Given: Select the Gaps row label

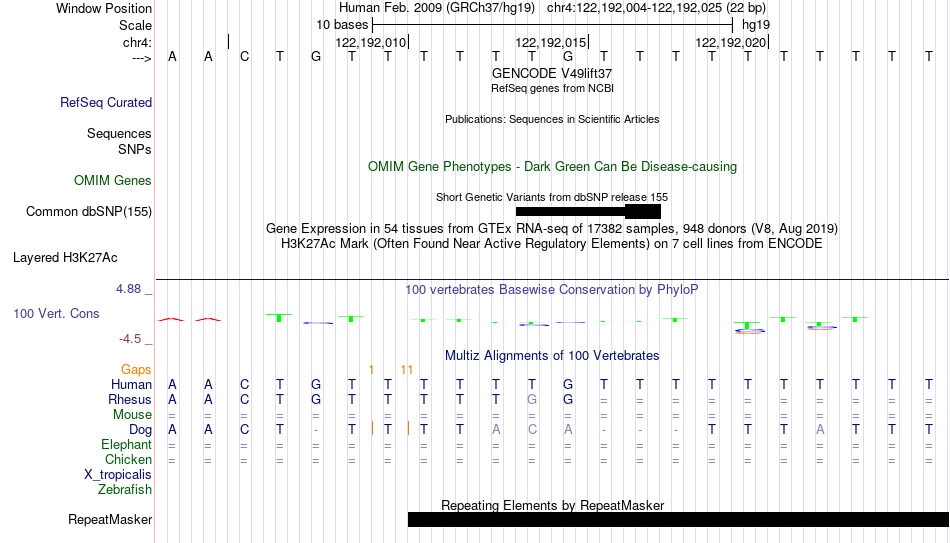Looking at the screenshot, I should pos(136,369).
